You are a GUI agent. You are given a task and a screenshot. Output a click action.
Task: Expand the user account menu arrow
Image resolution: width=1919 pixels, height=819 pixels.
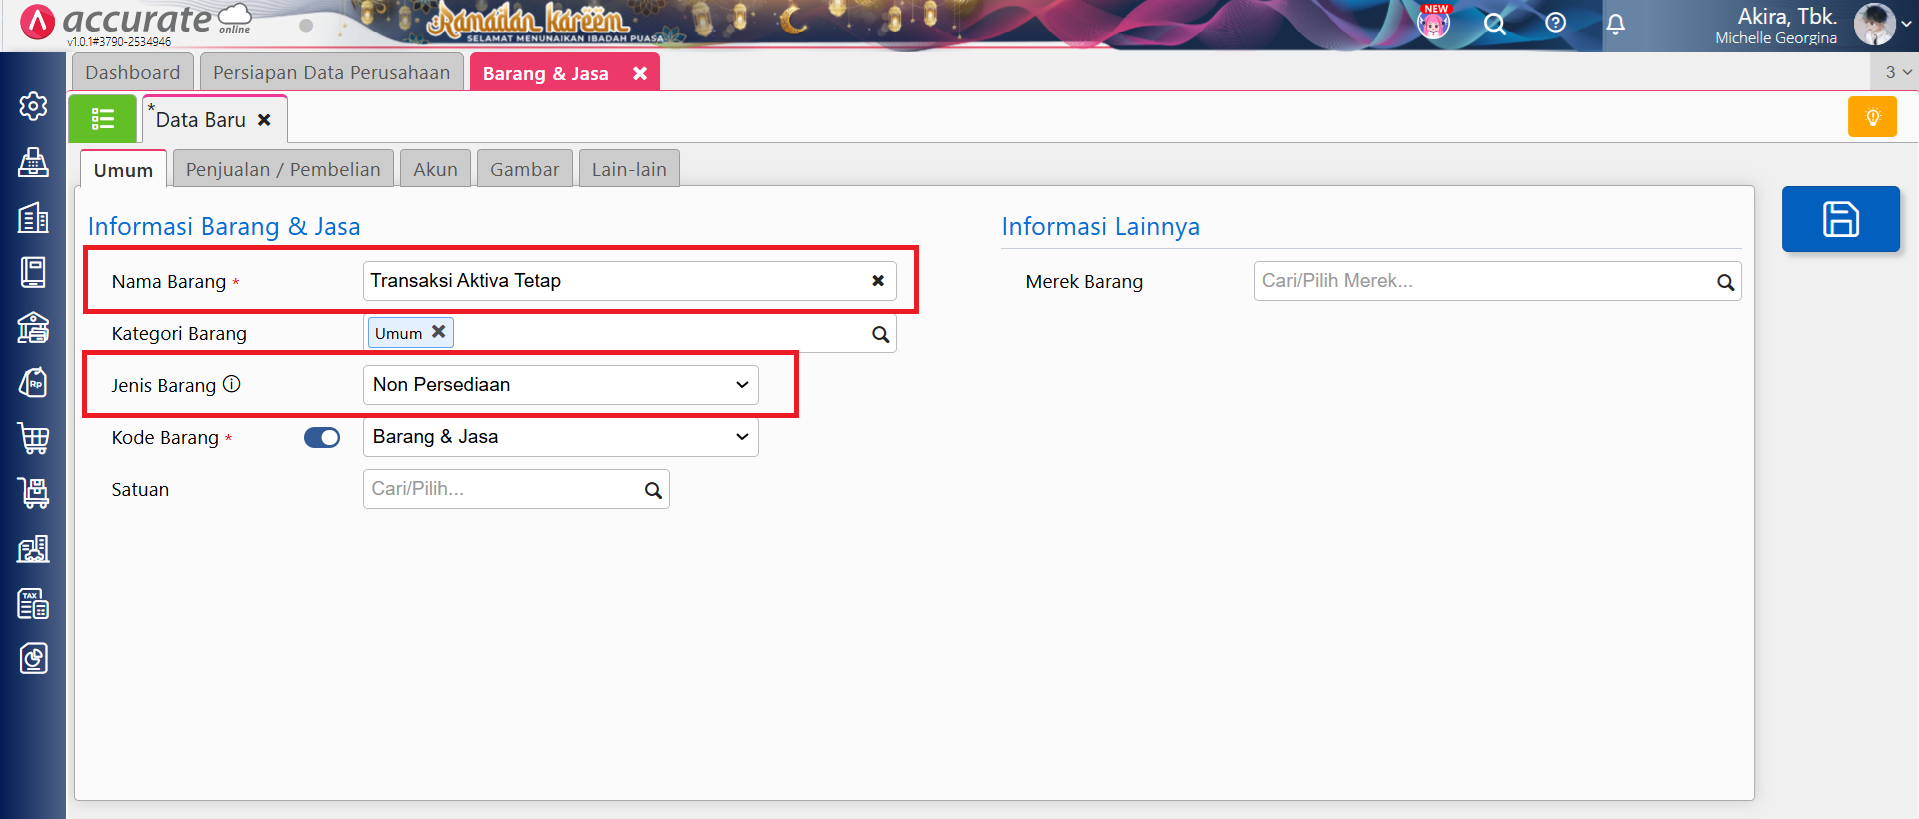[x=1905, y=24]
